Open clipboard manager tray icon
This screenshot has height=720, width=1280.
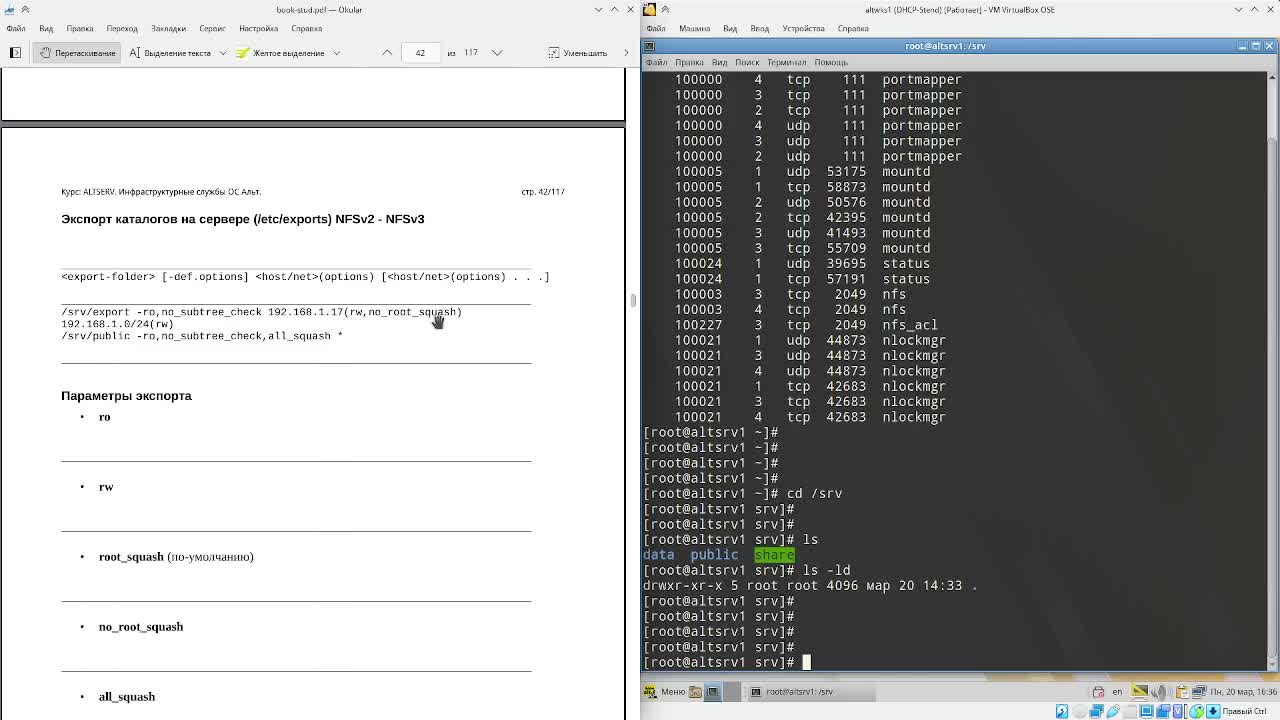coord(1181,691)
